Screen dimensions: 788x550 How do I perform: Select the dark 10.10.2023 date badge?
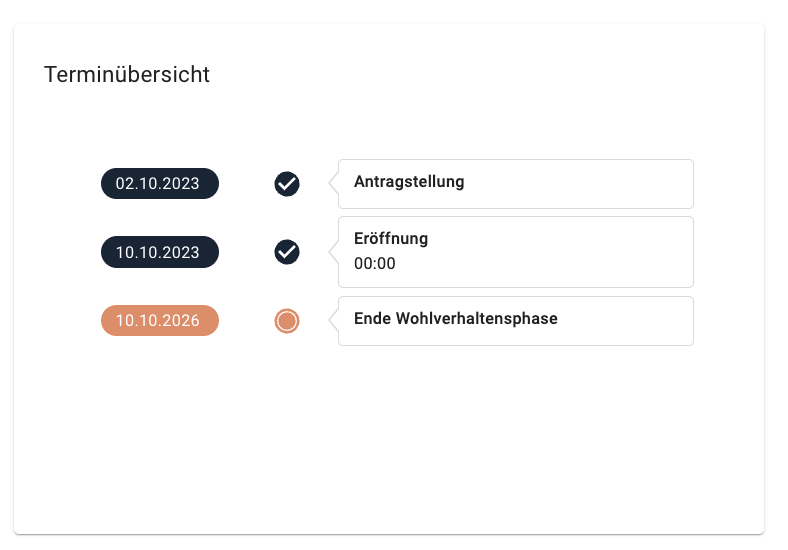click(160, 252)
